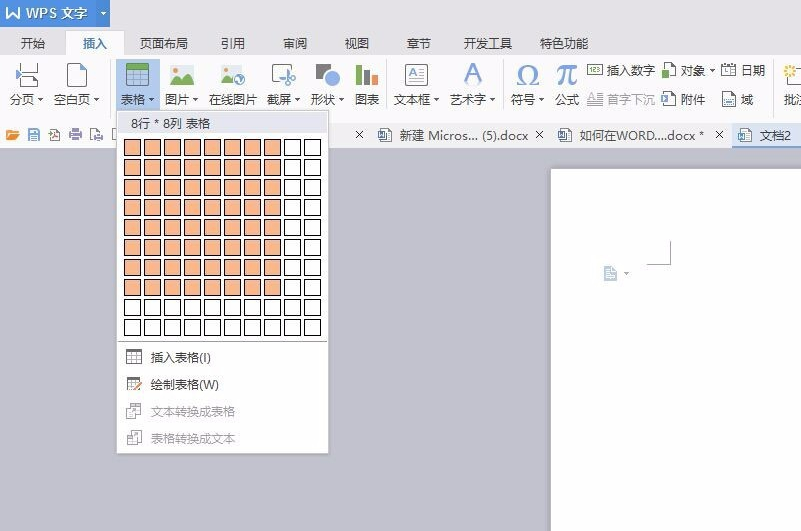Switch to the 开始 ribbon tab
Image resolution: width=801 pixels, height=531 pixels.
33,43
